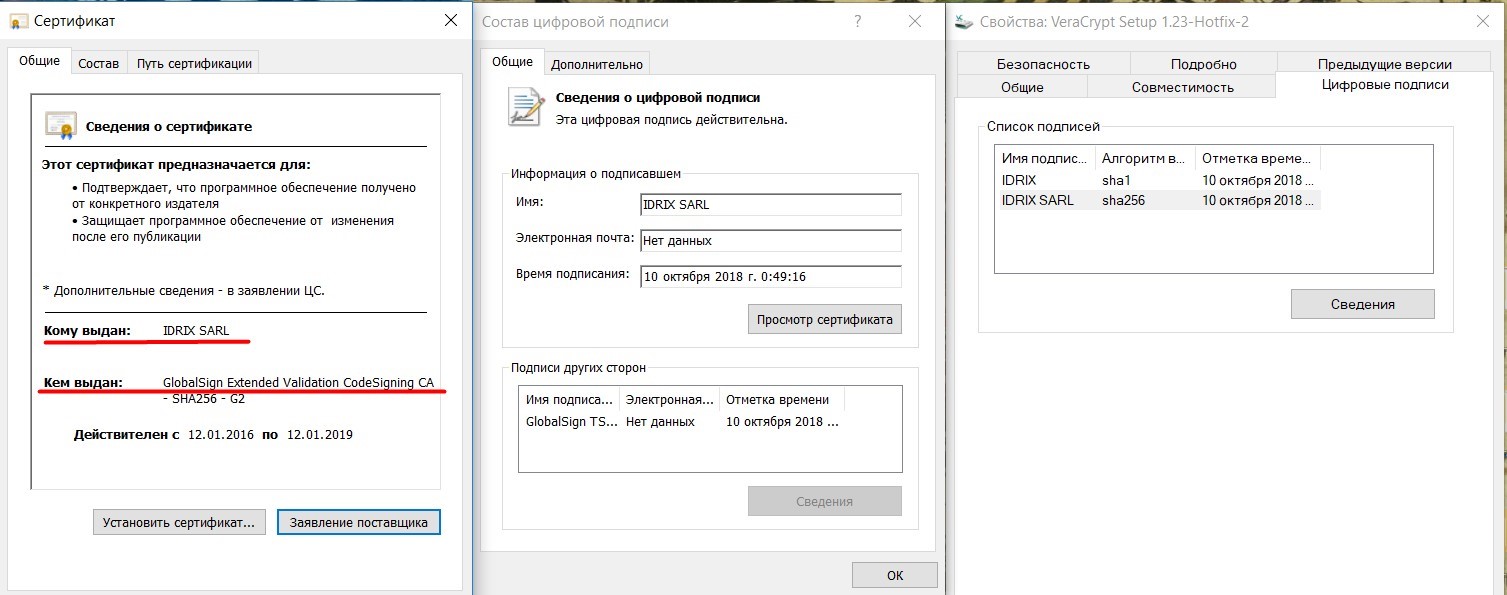Click the Заявление поставщика button
1507x595 pixels.
[358, 522]
